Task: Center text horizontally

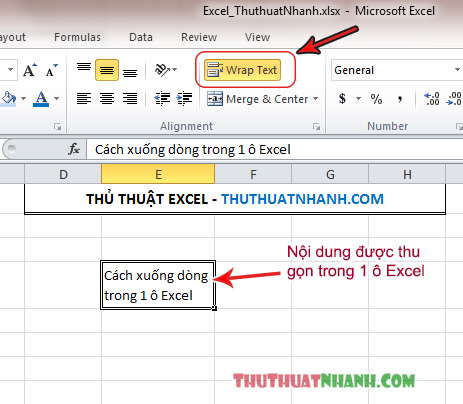Action: tap(107, 99)
